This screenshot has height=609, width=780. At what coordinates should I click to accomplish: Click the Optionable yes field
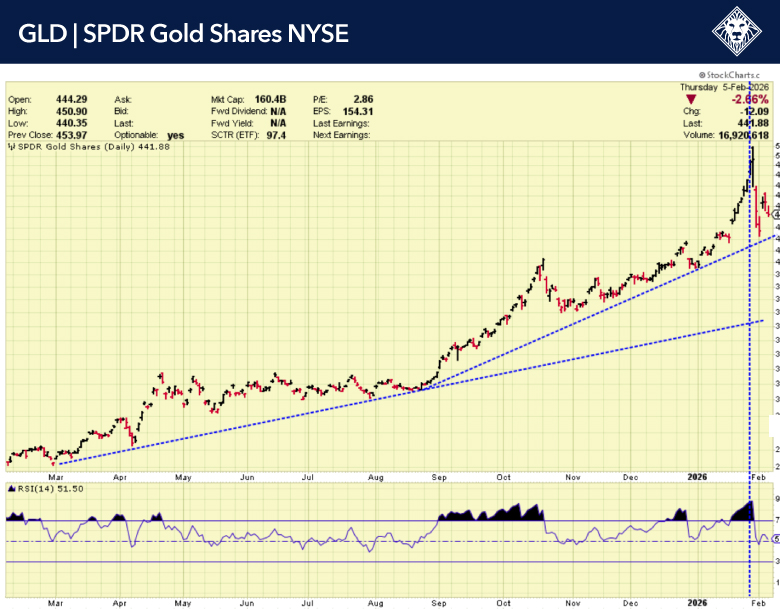point(176,134)
